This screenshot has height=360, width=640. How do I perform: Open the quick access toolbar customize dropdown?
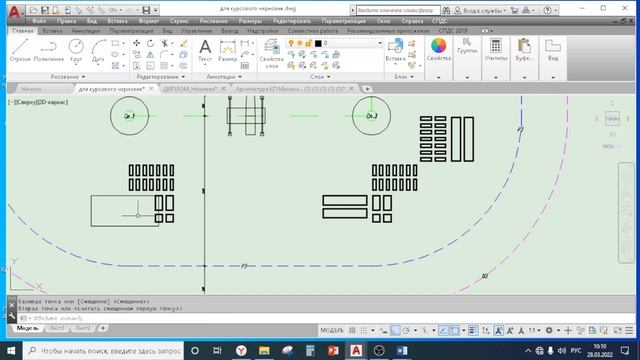pyautogui.click(x=156, y=10)
